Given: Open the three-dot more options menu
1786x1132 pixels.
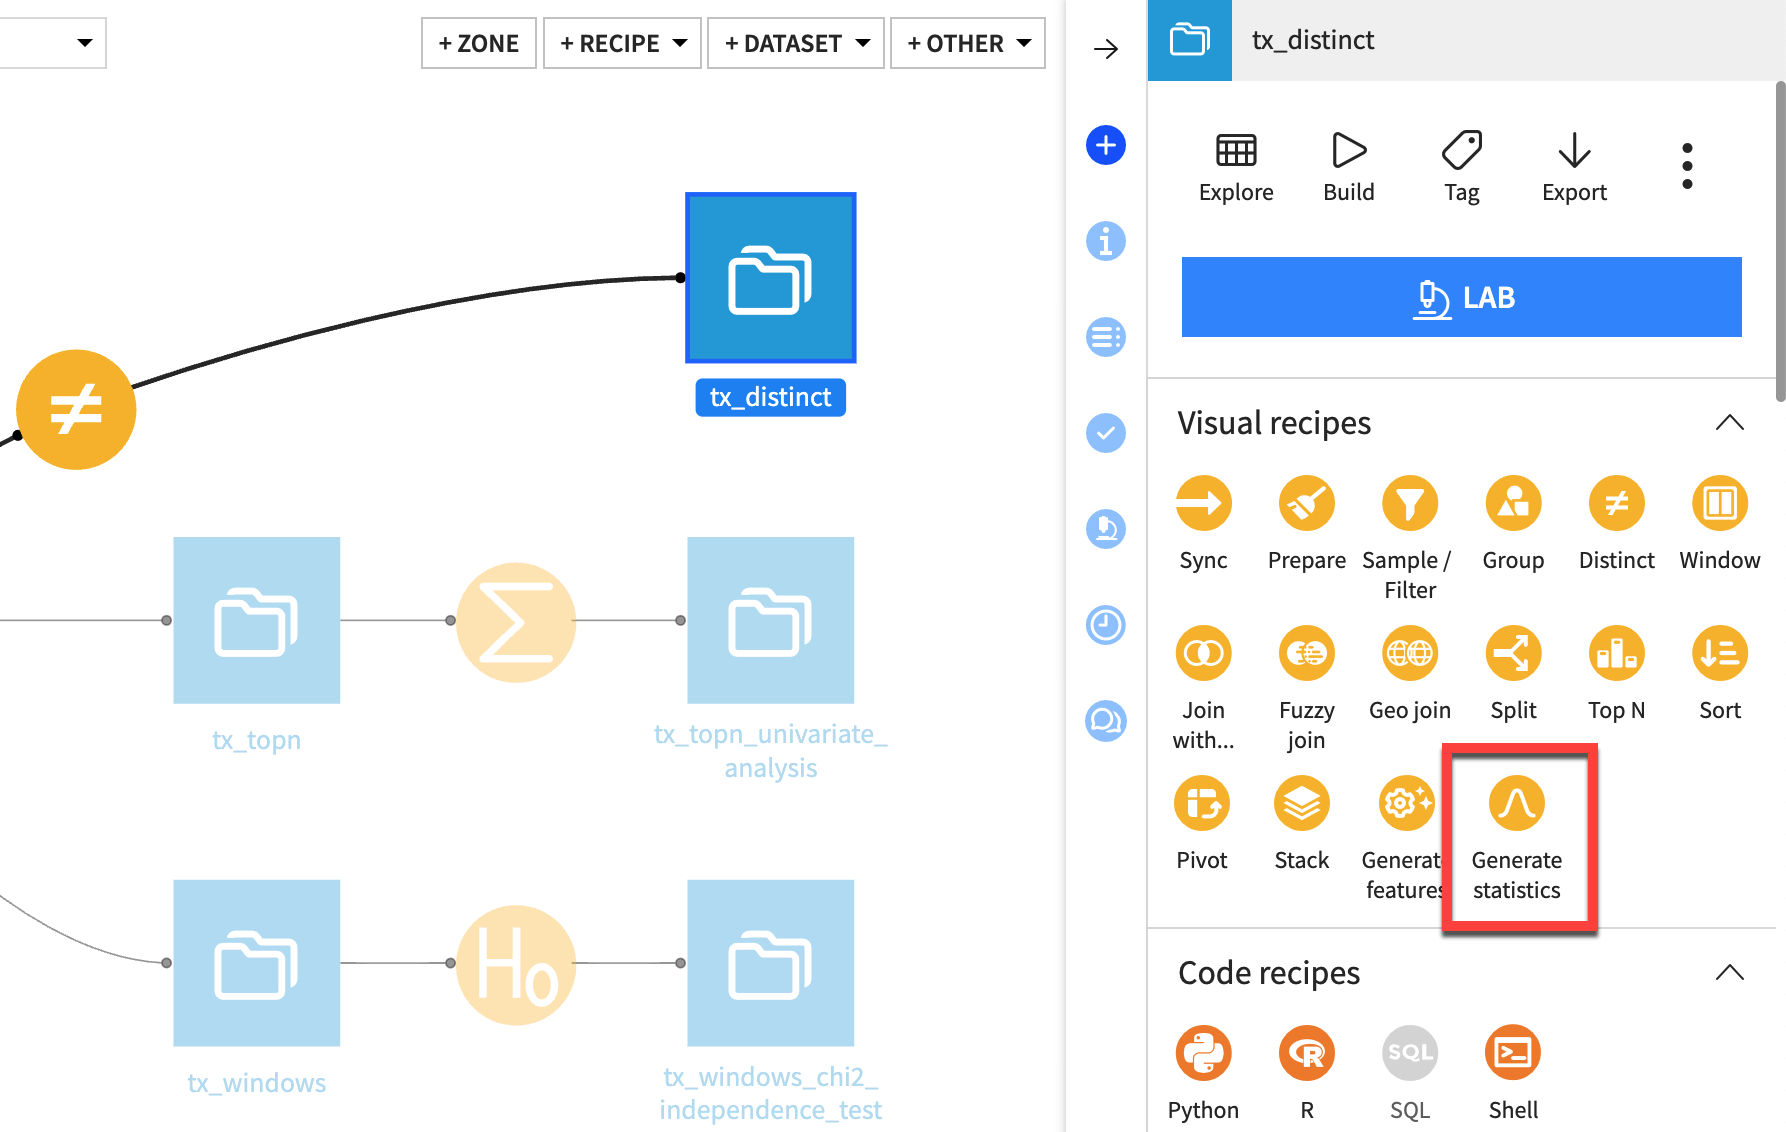Looking at the screenshot, I should point(1686,165).
